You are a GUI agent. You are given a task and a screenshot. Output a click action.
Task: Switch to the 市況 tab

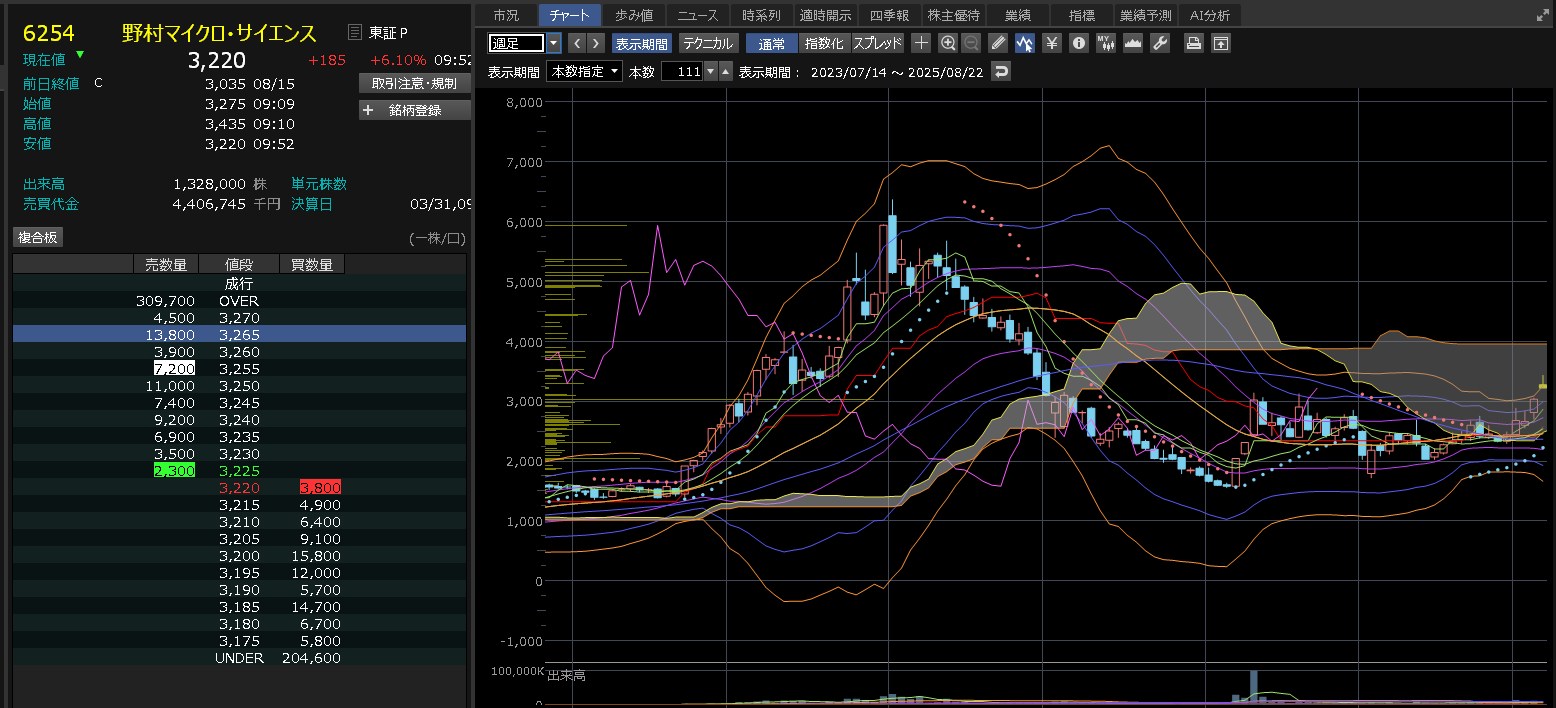point(506,15)
